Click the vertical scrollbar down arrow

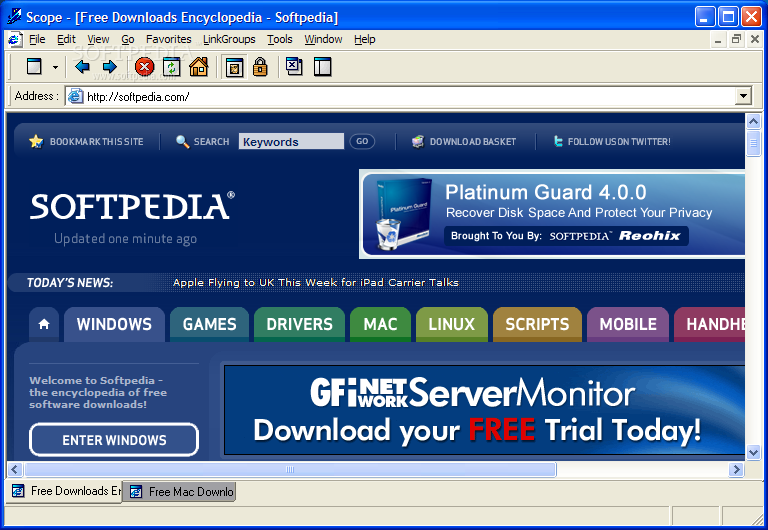[753, 452]
